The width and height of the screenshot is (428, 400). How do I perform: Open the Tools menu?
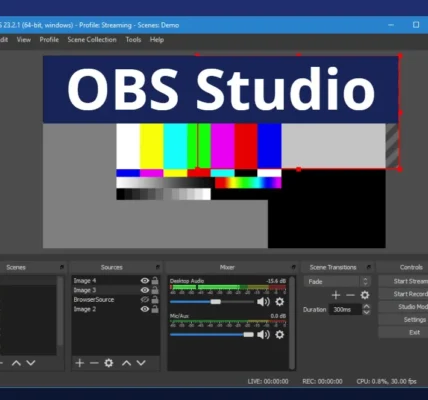tap(133, 40)
